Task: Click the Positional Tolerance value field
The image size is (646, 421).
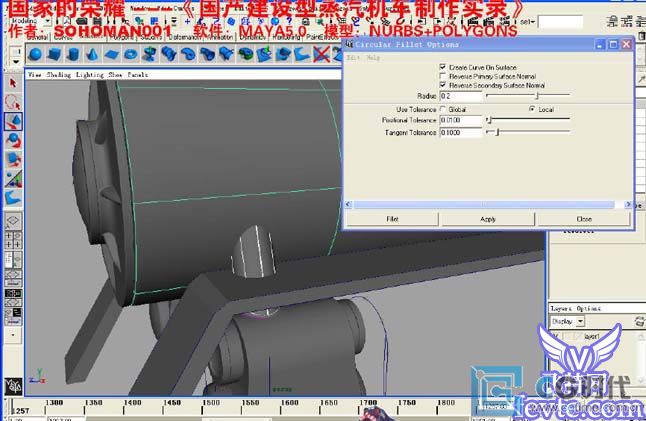Action: click(461, 120)
